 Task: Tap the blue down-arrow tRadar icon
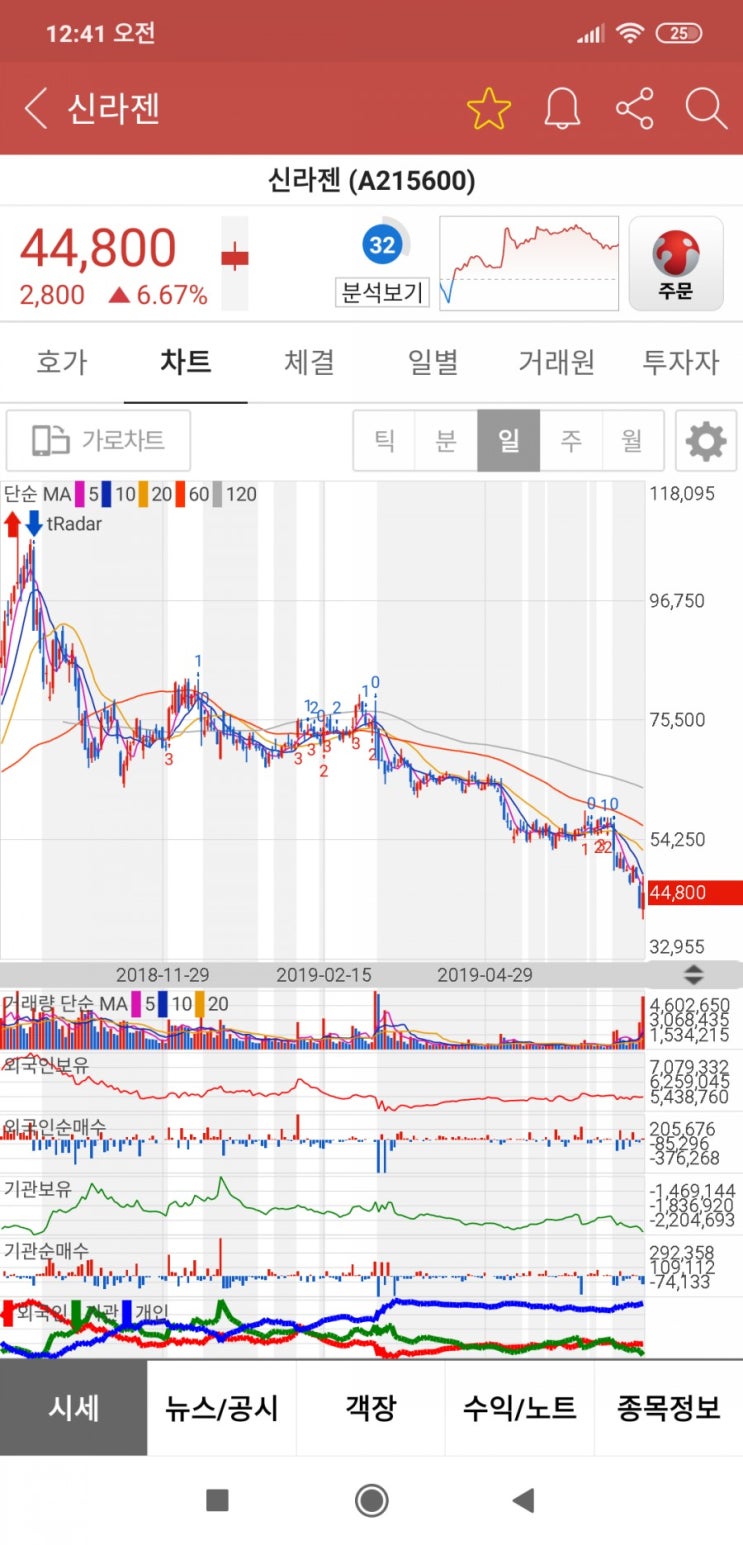34,523
